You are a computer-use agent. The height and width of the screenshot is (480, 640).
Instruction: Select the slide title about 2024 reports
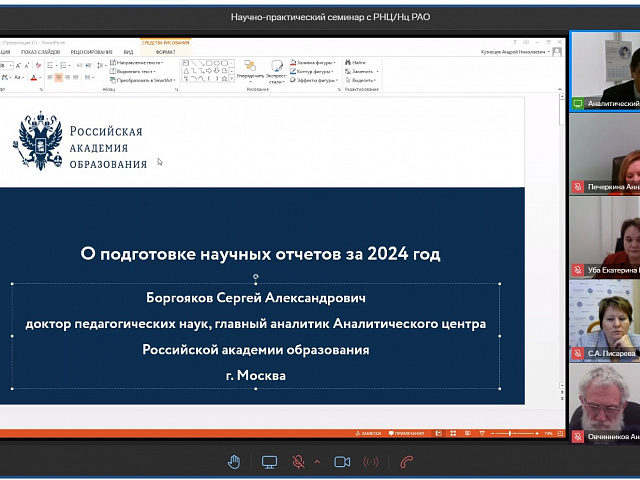coord(260,254)
